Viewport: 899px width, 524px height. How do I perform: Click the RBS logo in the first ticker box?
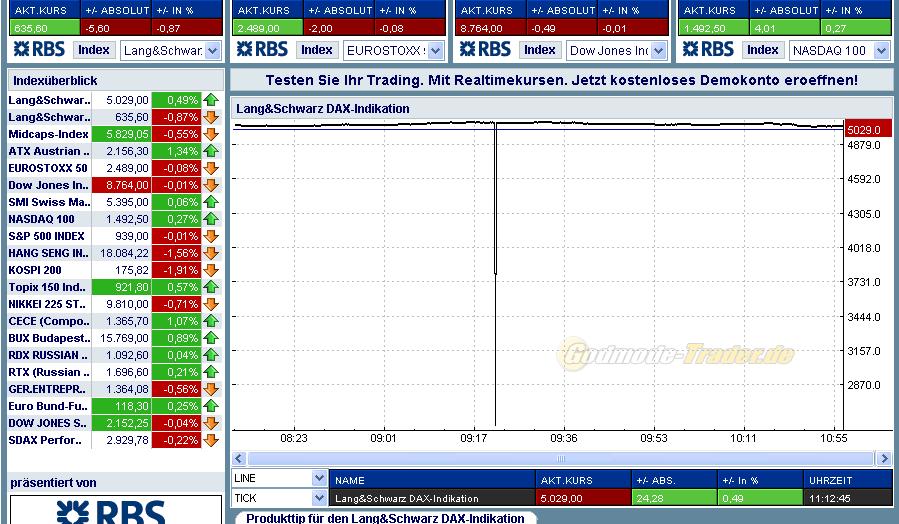[39, 50]
